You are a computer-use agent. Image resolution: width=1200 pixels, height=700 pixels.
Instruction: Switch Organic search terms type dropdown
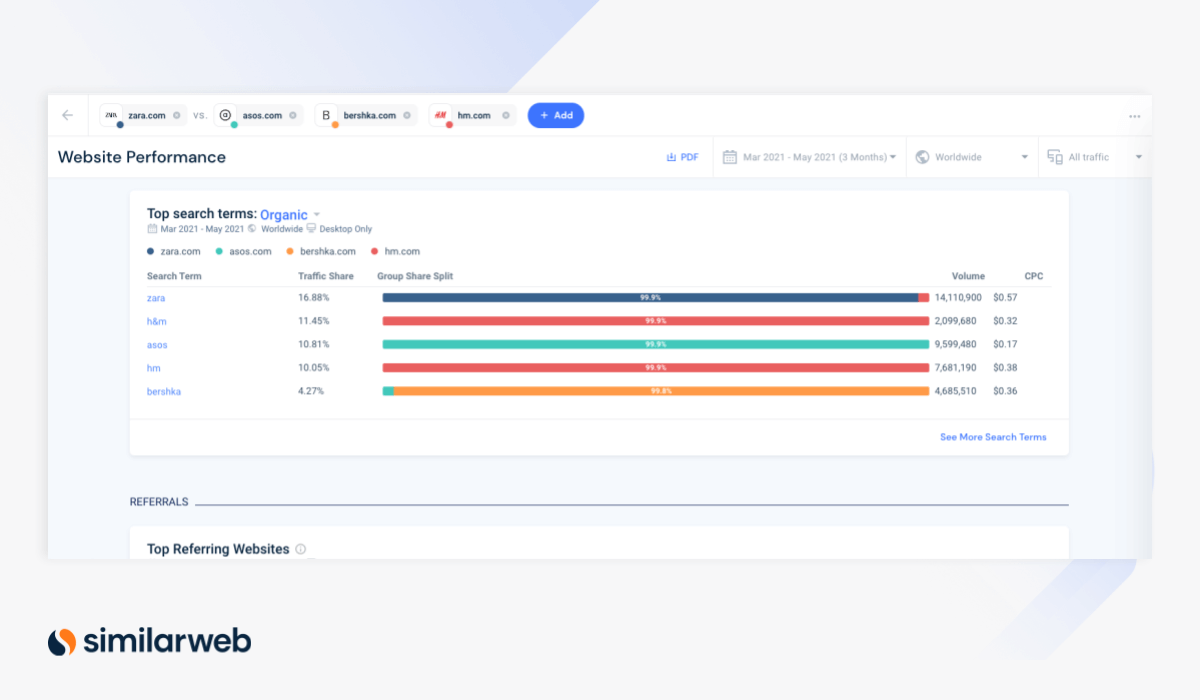(290, 214)
